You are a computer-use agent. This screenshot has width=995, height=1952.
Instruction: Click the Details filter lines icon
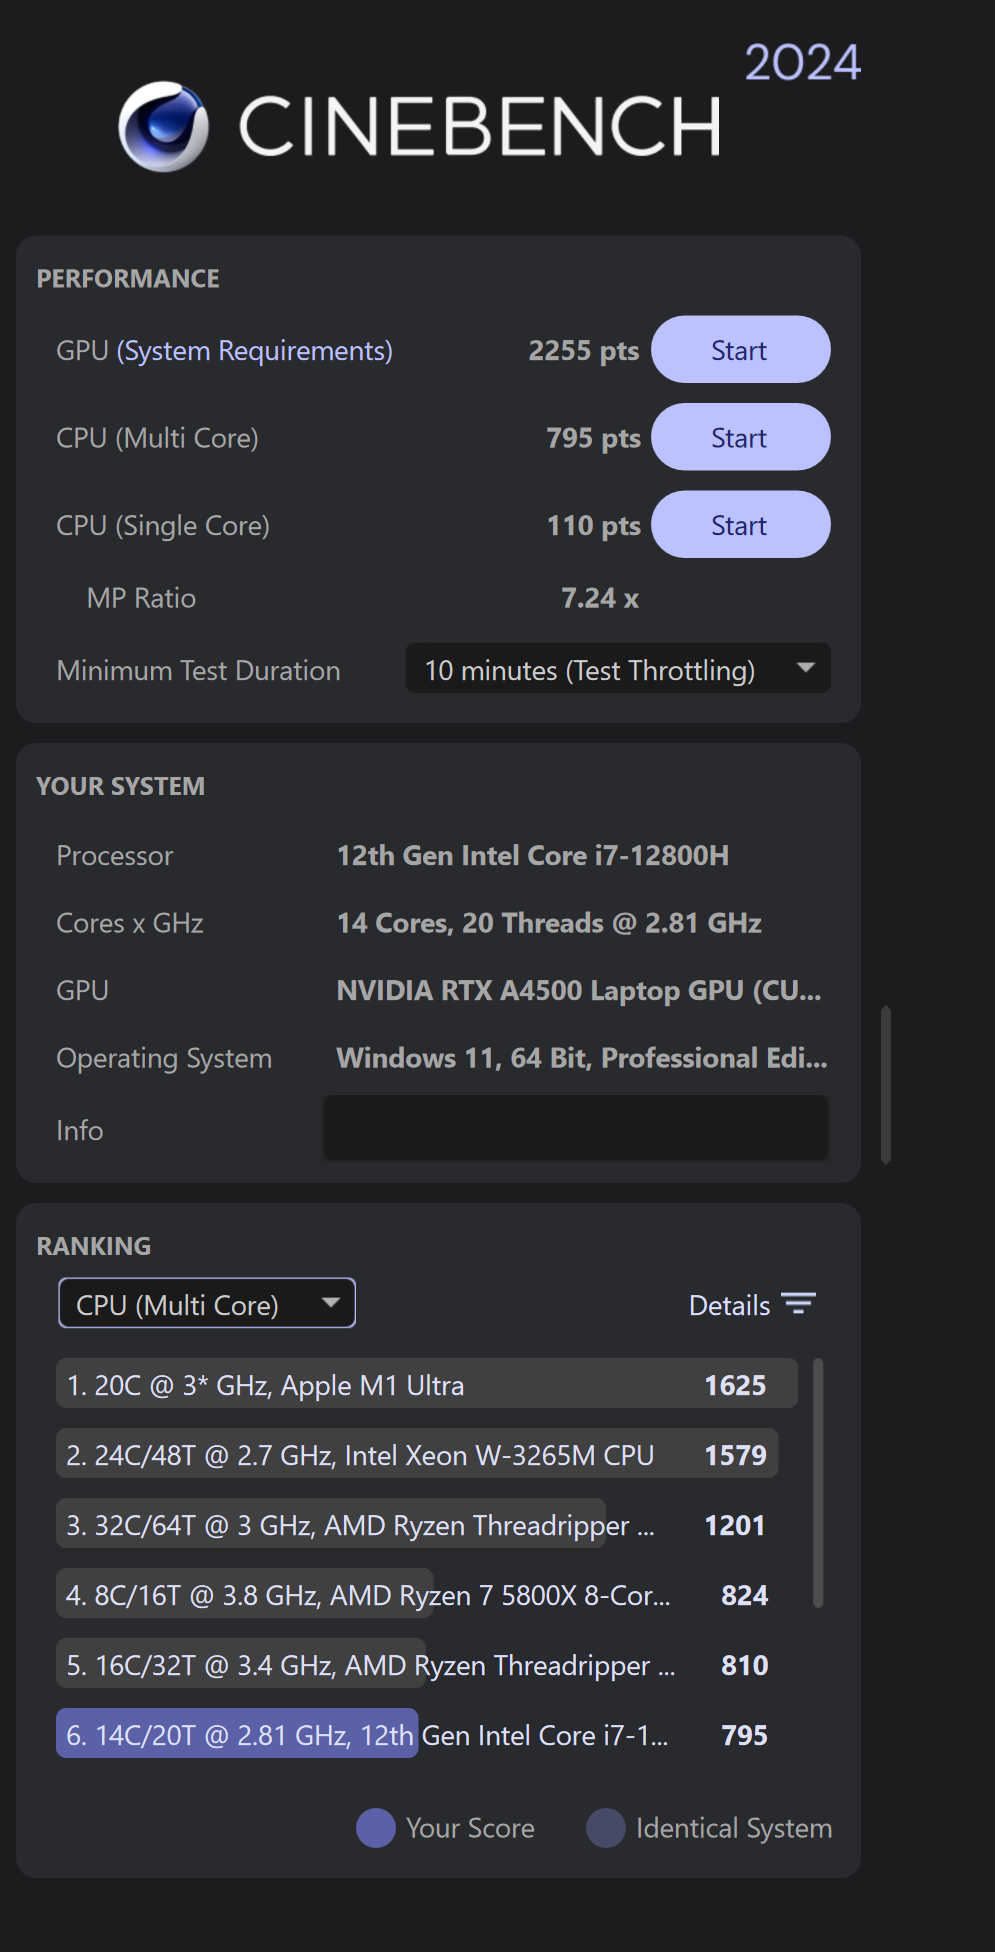798,1304
